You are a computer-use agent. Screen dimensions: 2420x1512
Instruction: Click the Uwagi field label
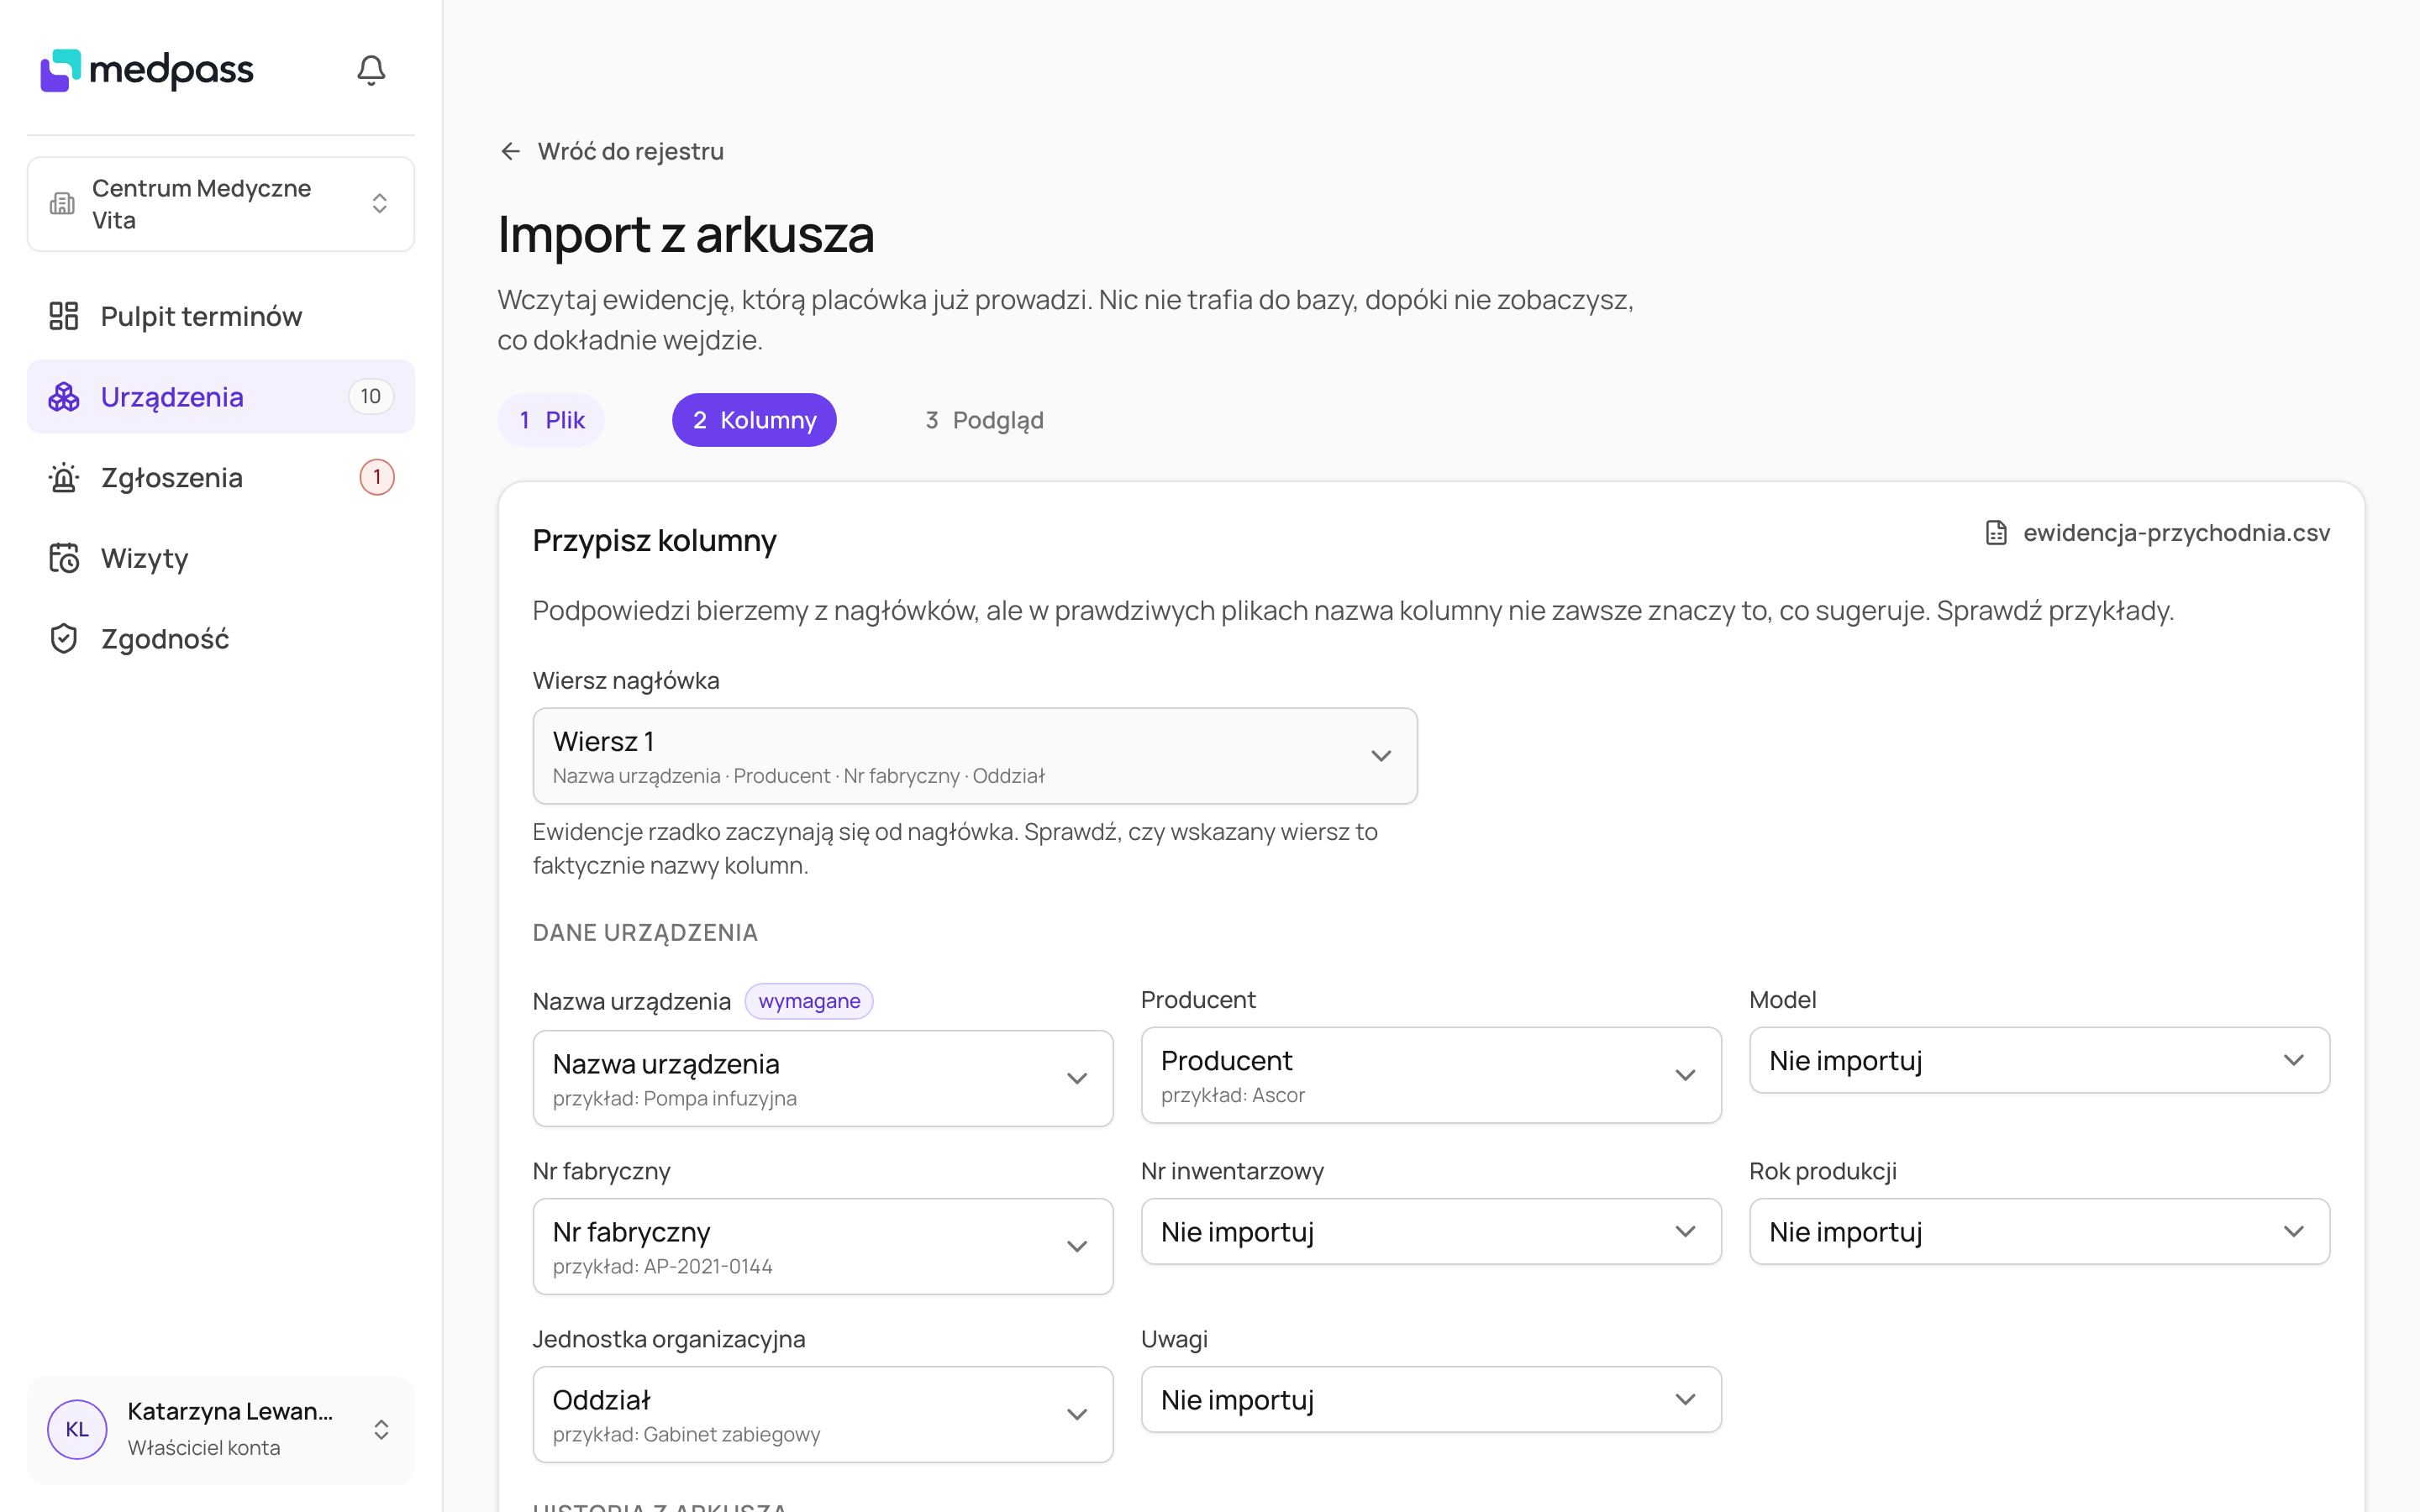click(x=1174, y=1339)
